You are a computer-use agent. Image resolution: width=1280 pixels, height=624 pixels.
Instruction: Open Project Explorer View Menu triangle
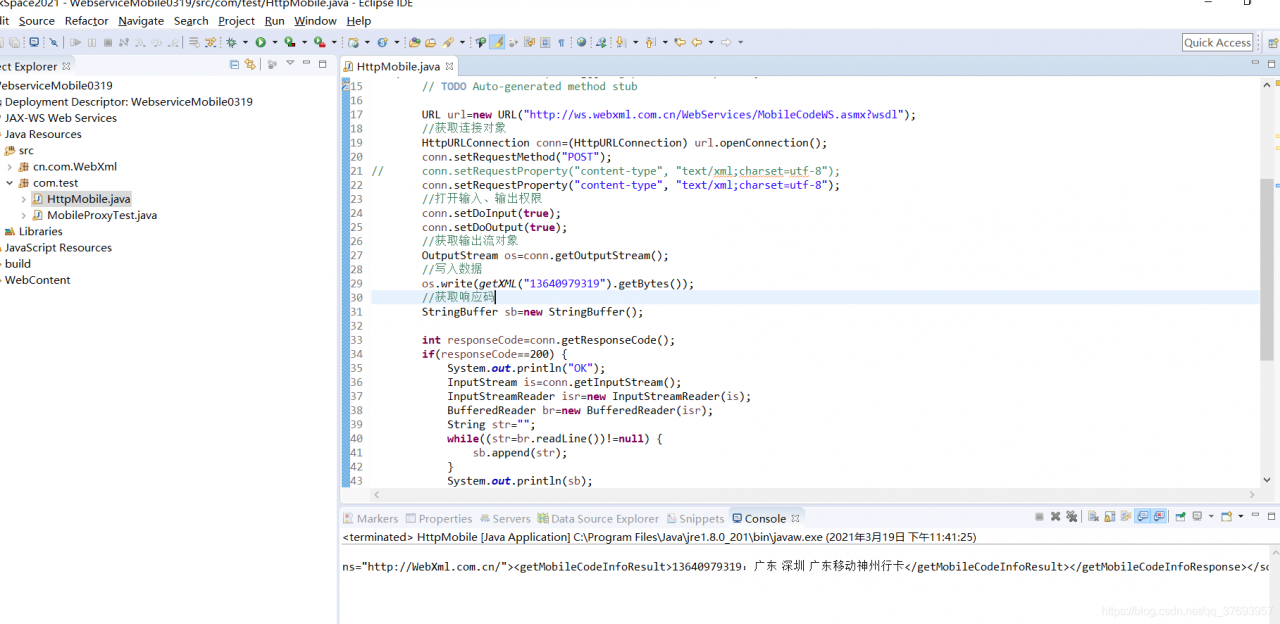[x=290, y=62]
